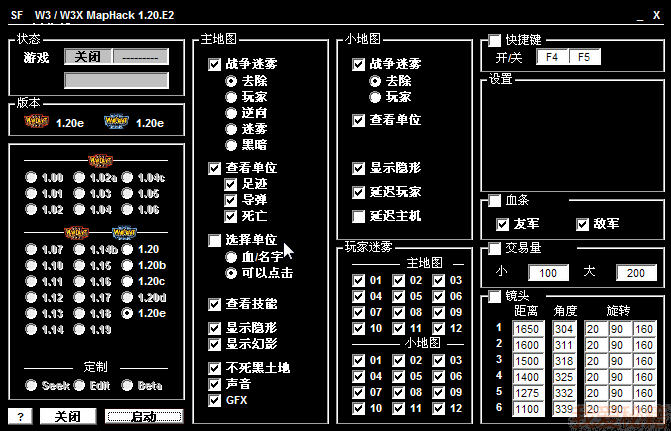
Task: Open help with the ? button
Action: click(x=21, y=416)
